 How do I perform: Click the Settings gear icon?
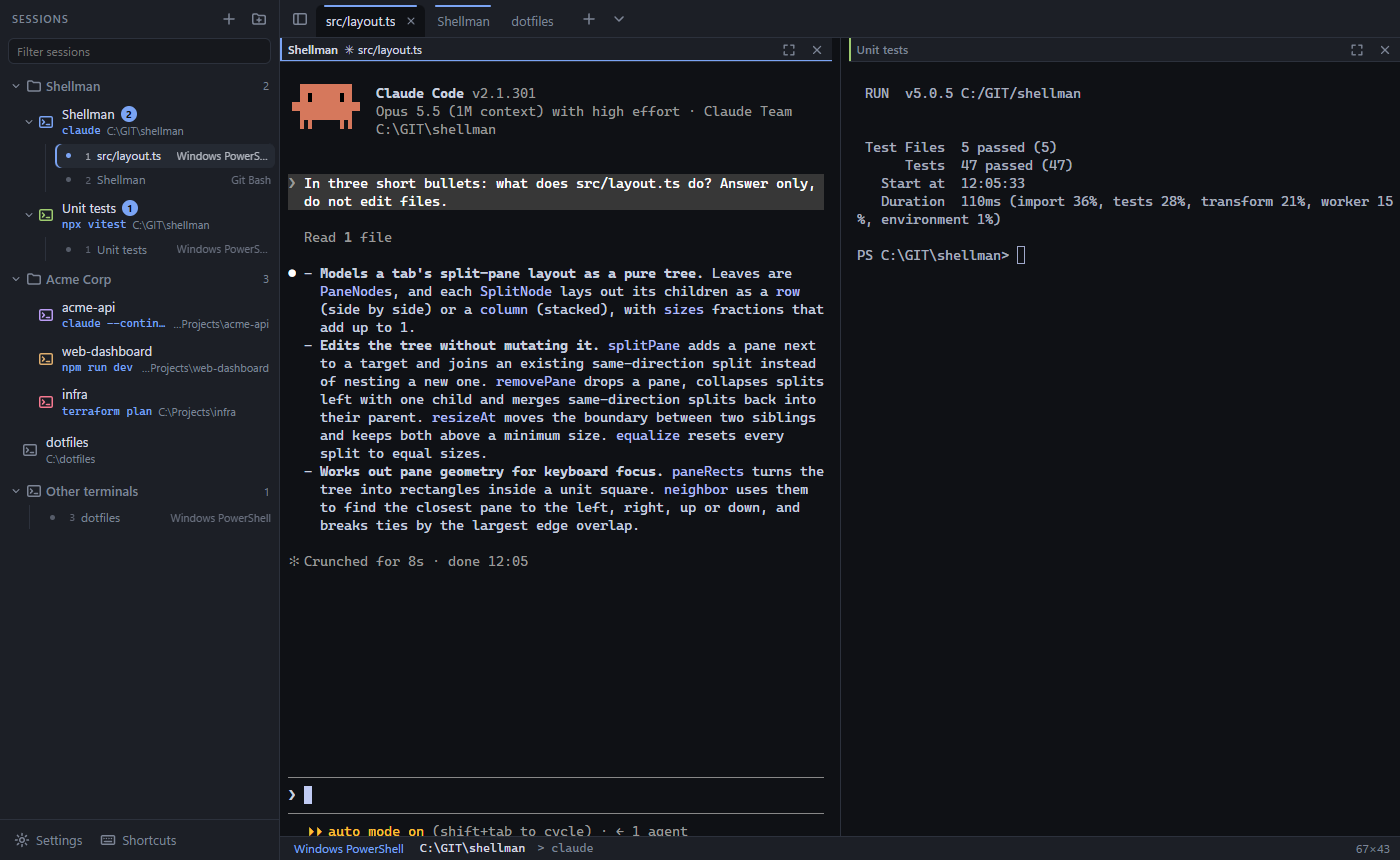[x=22, y=840]
